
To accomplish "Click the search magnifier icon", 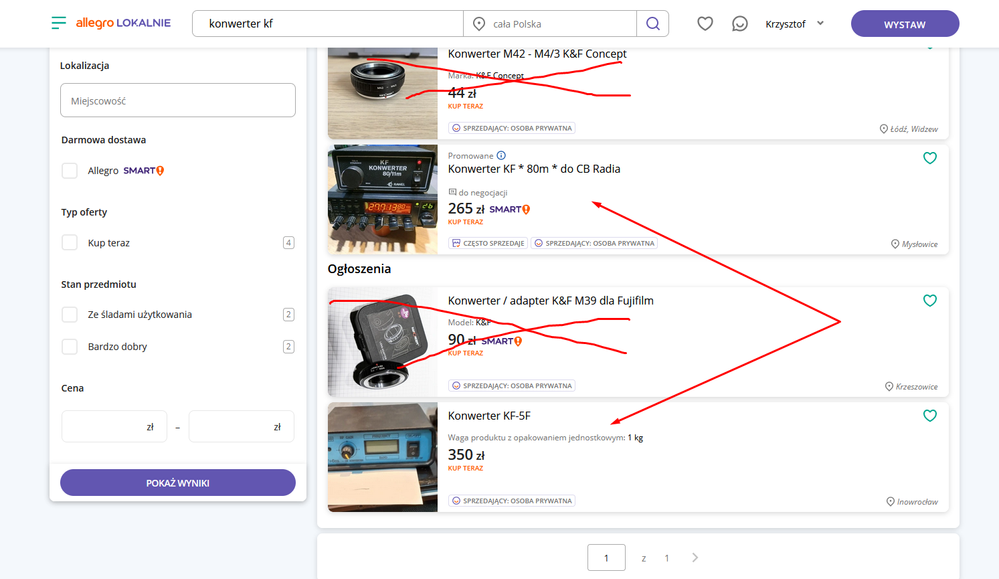I will [652, 22].
